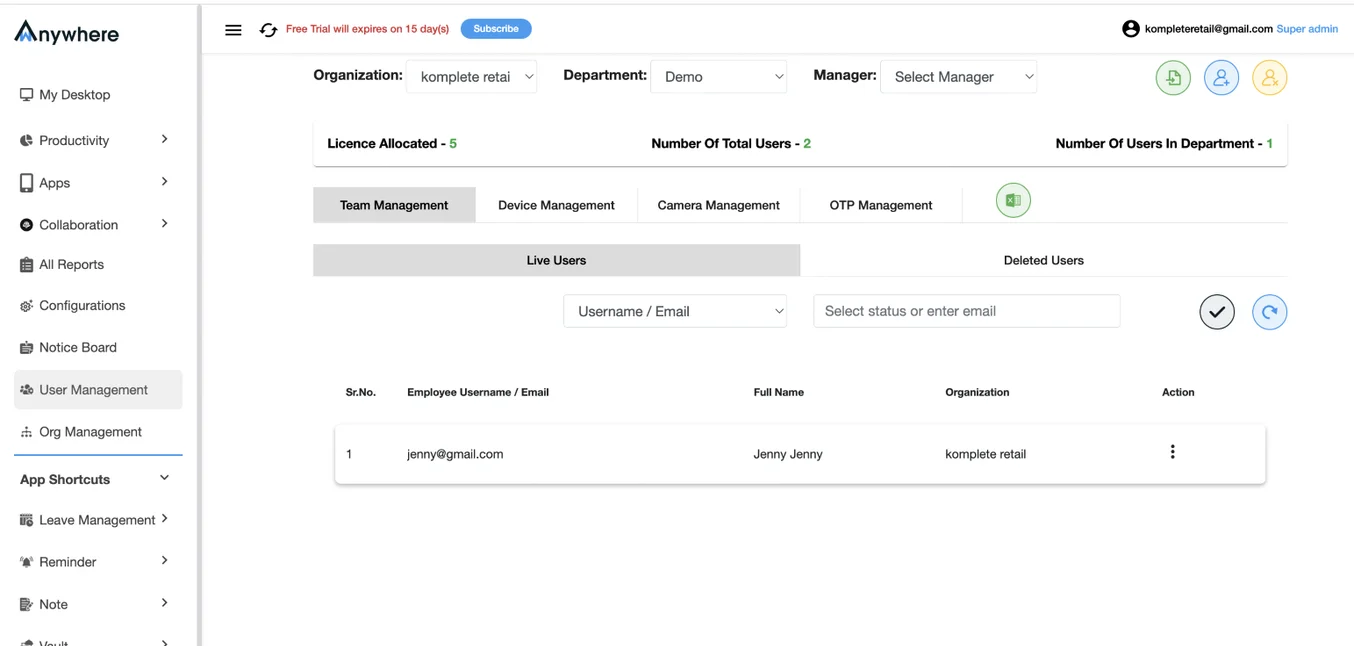Viewport: 1354px width, 646px height.
Task: Click the Jenny Jenny full name cell
Action: [788, 454]
